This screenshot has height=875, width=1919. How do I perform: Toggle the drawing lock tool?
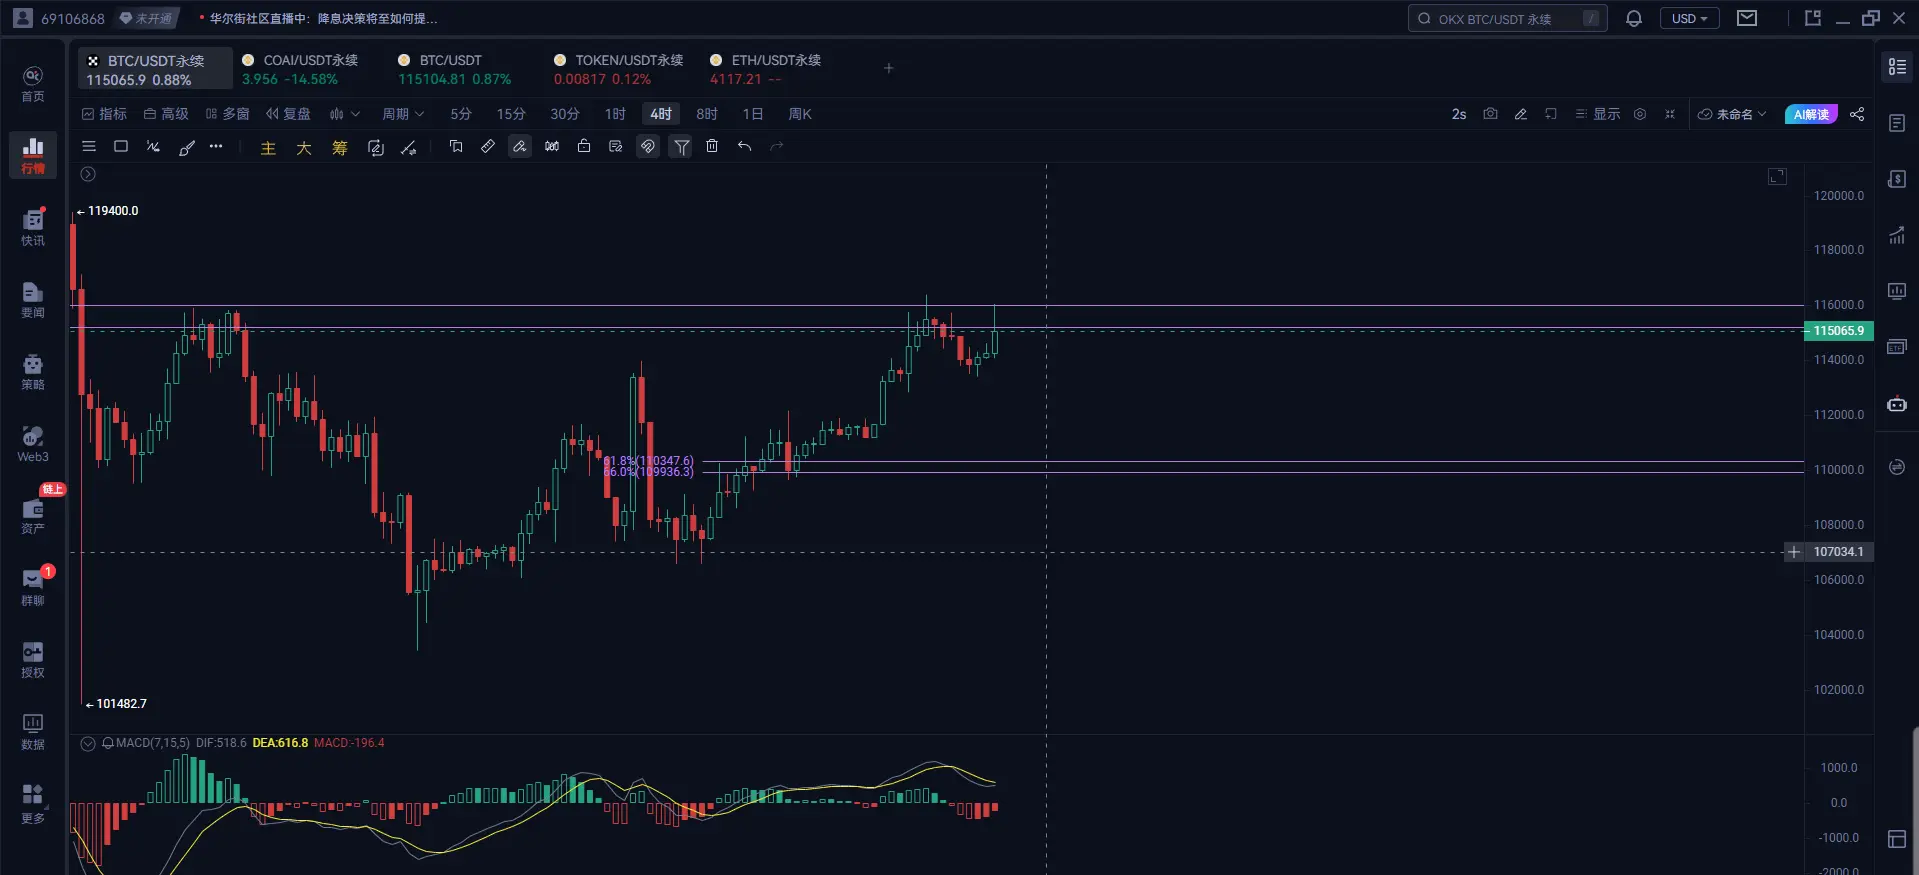point(584,146)
